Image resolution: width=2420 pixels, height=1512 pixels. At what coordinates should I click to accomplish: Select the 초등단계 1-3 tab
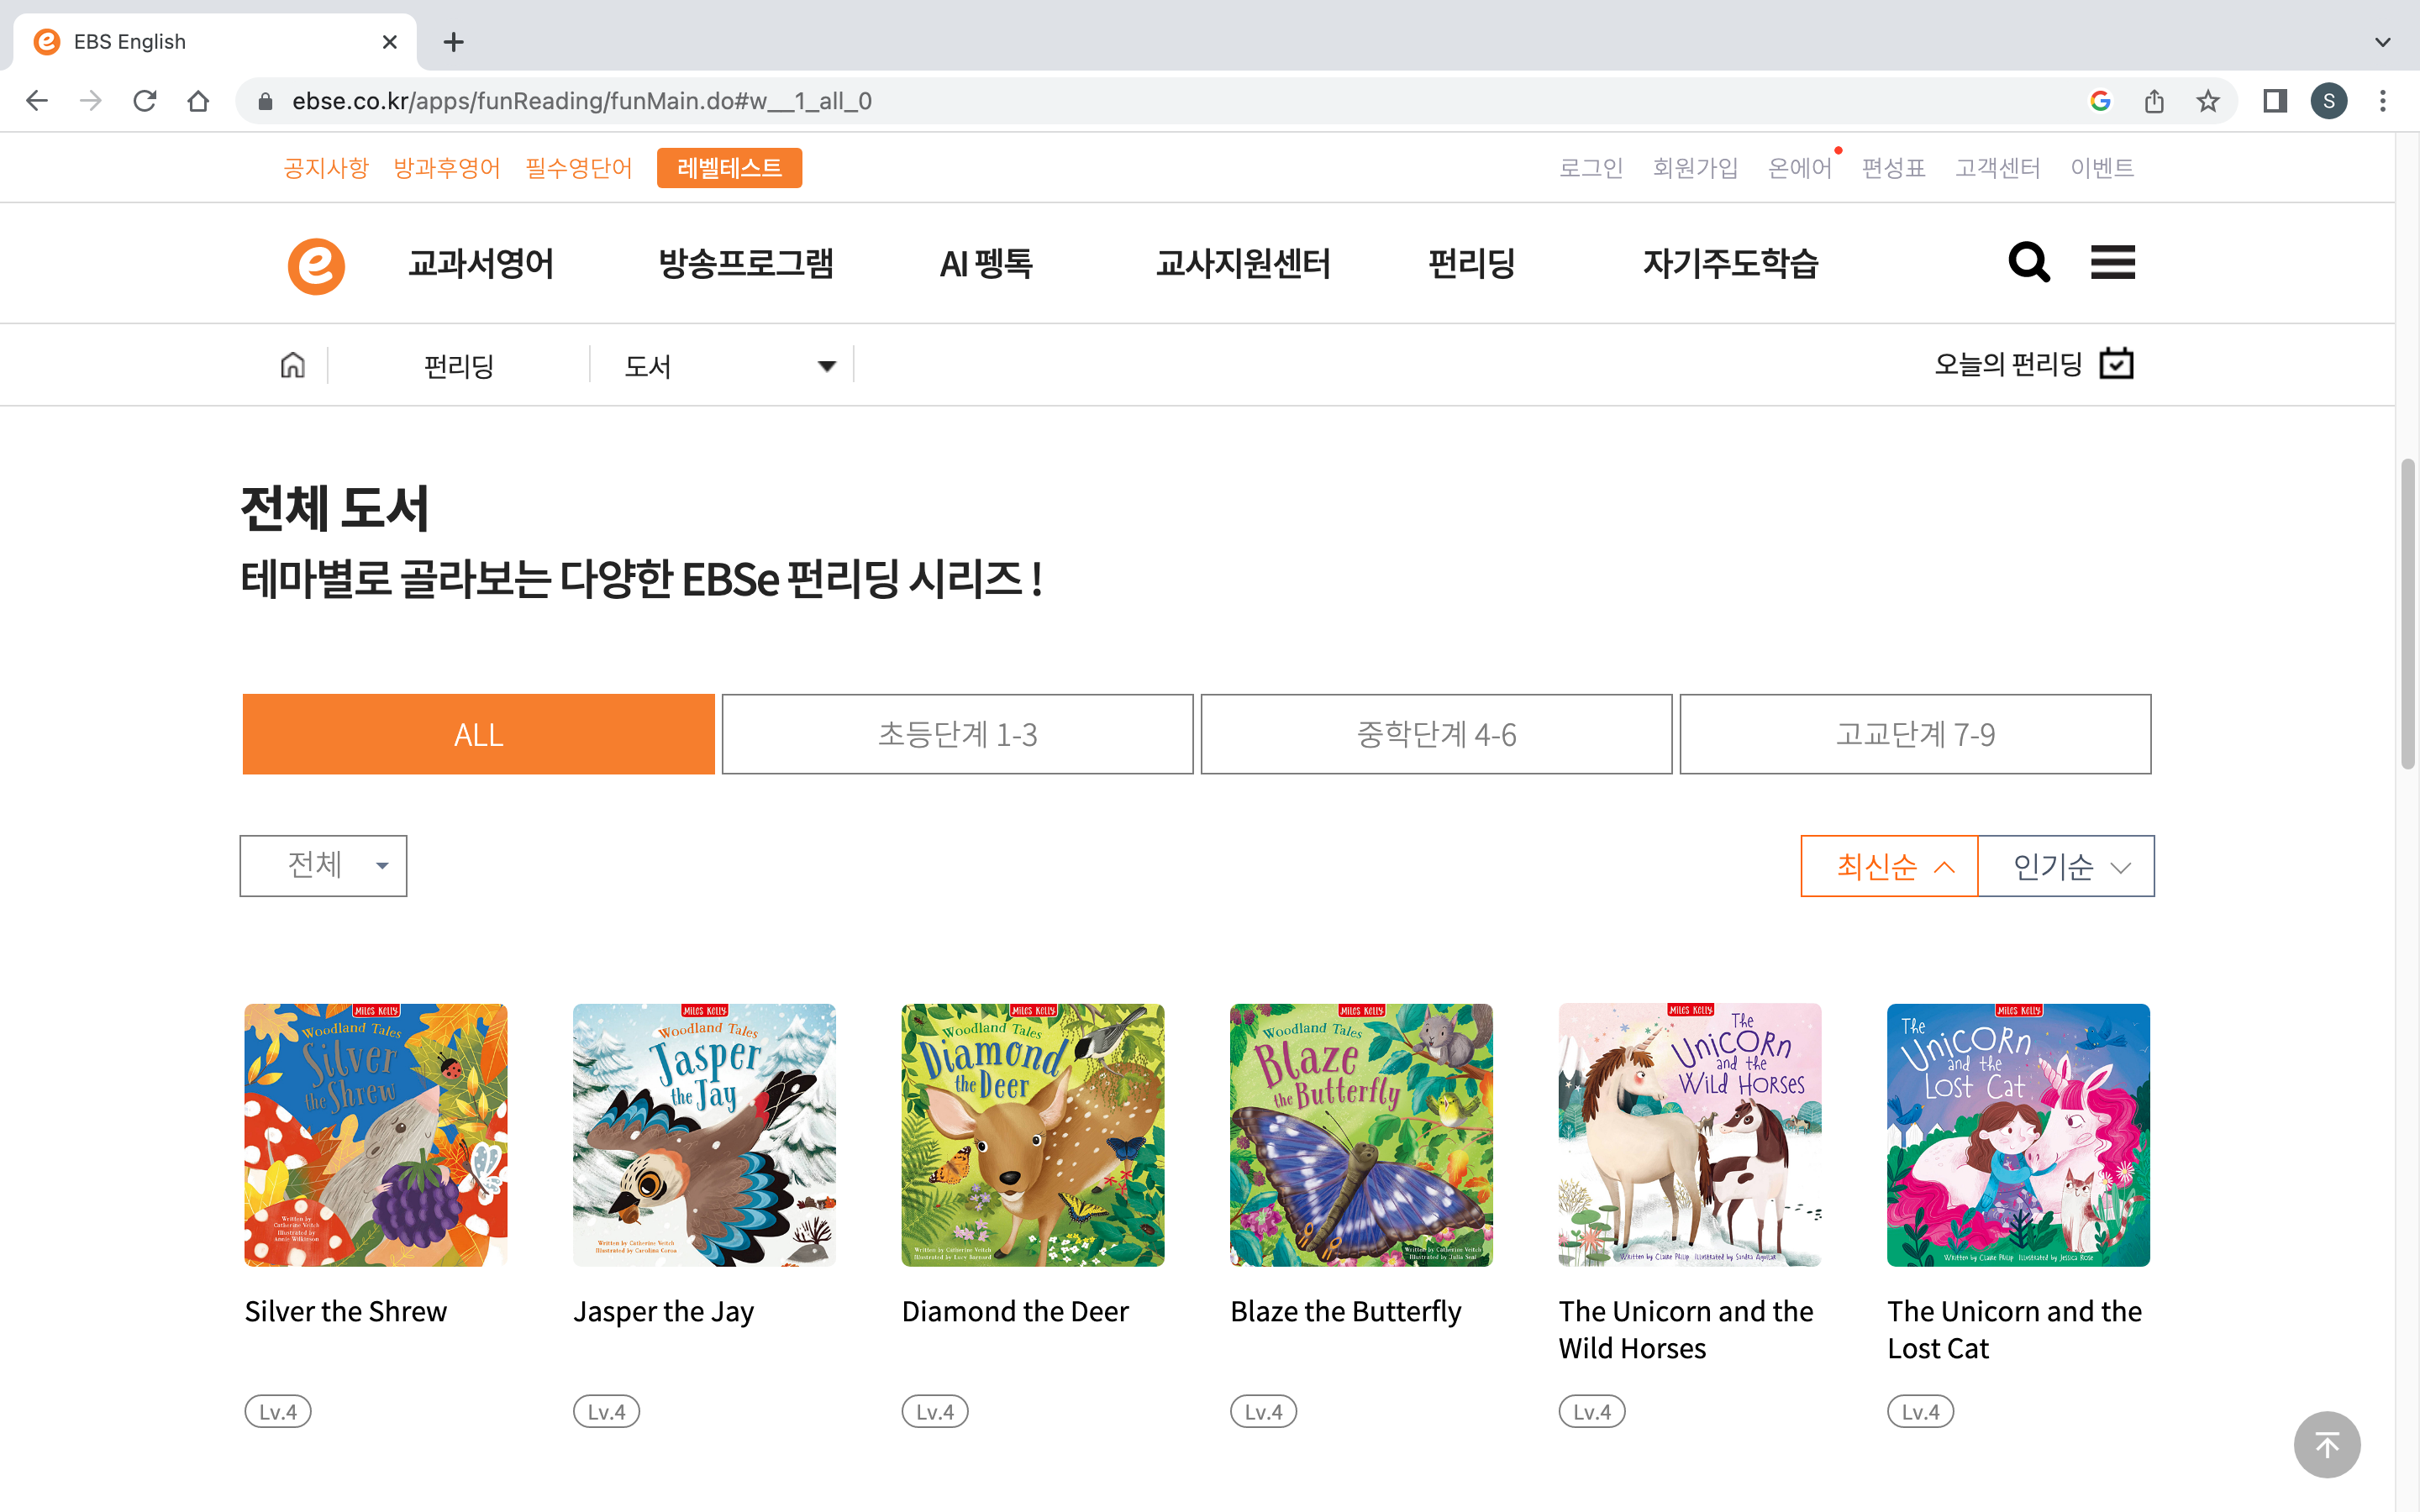click(957, 734)
